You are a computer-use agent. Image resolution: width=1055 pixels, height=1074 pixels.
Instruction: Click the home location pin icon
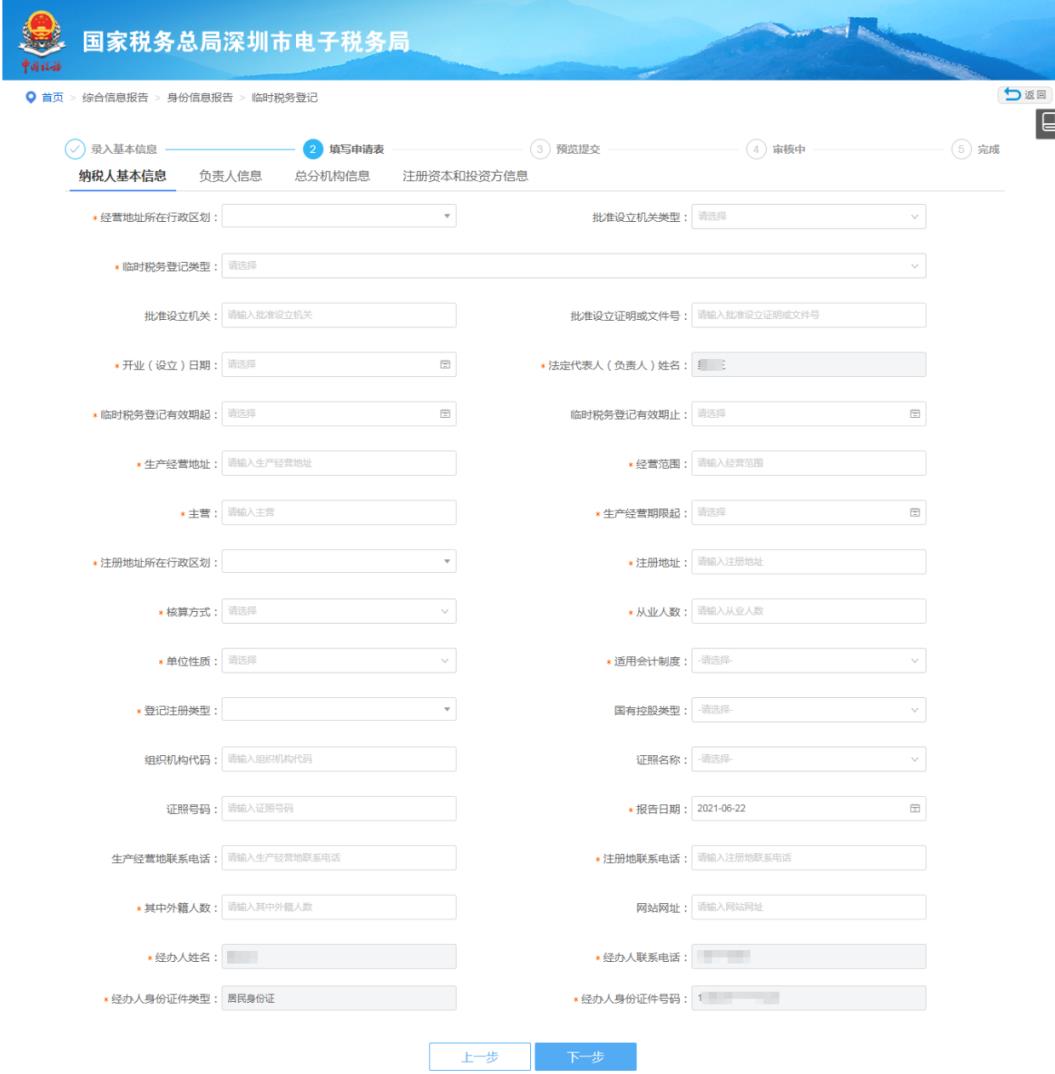point(31,97)
